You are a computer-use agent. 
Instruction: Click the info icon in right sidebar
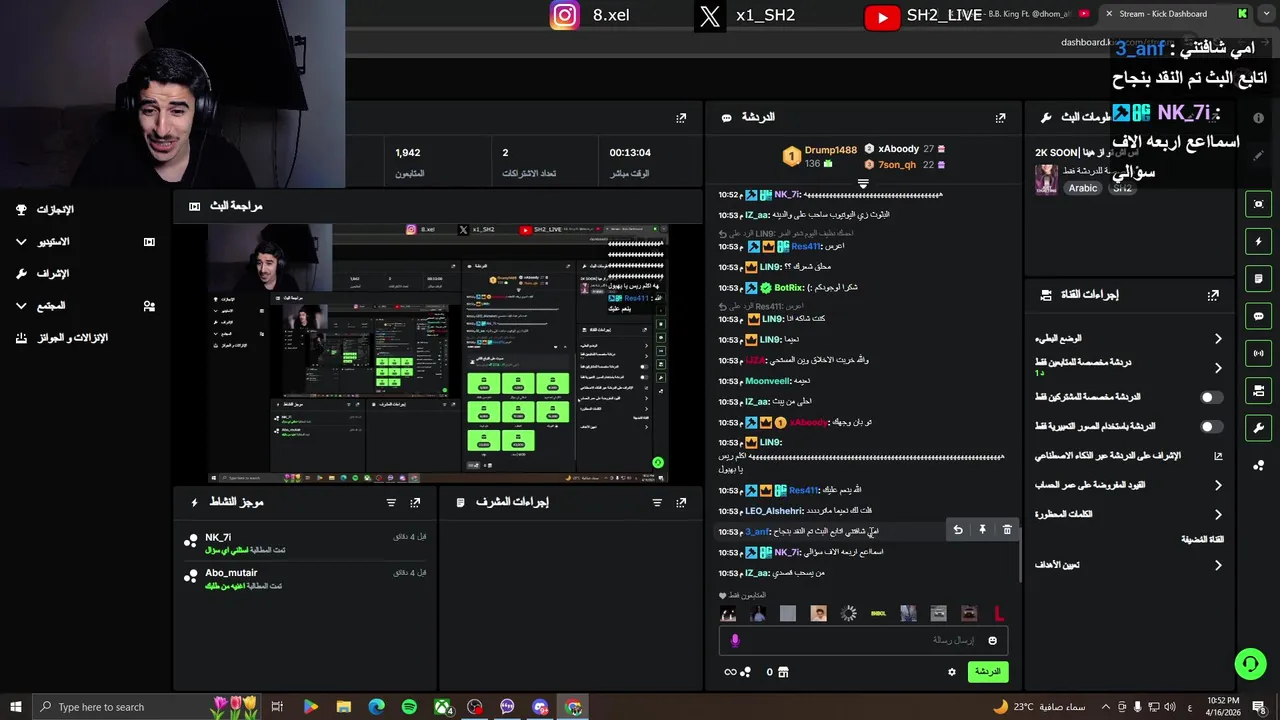[x=1259, y=118]
